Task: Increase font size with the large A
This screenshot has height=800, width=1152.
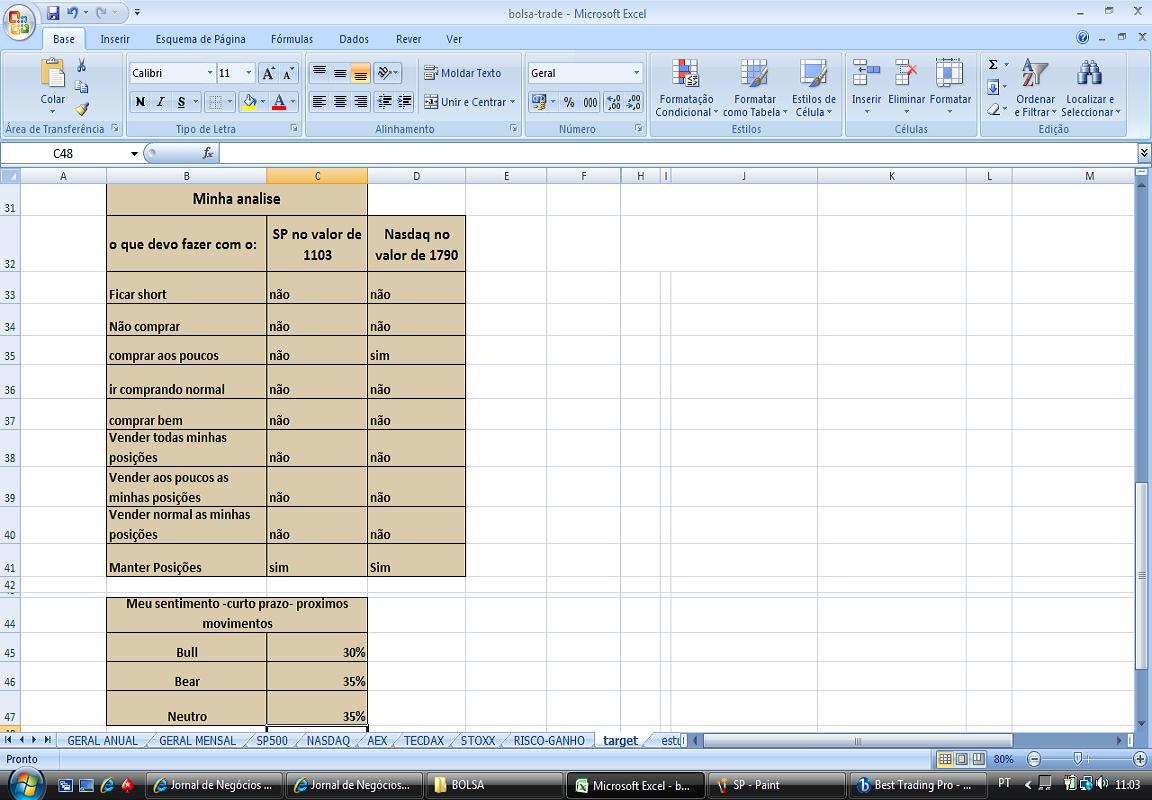Action: [268, 73]
